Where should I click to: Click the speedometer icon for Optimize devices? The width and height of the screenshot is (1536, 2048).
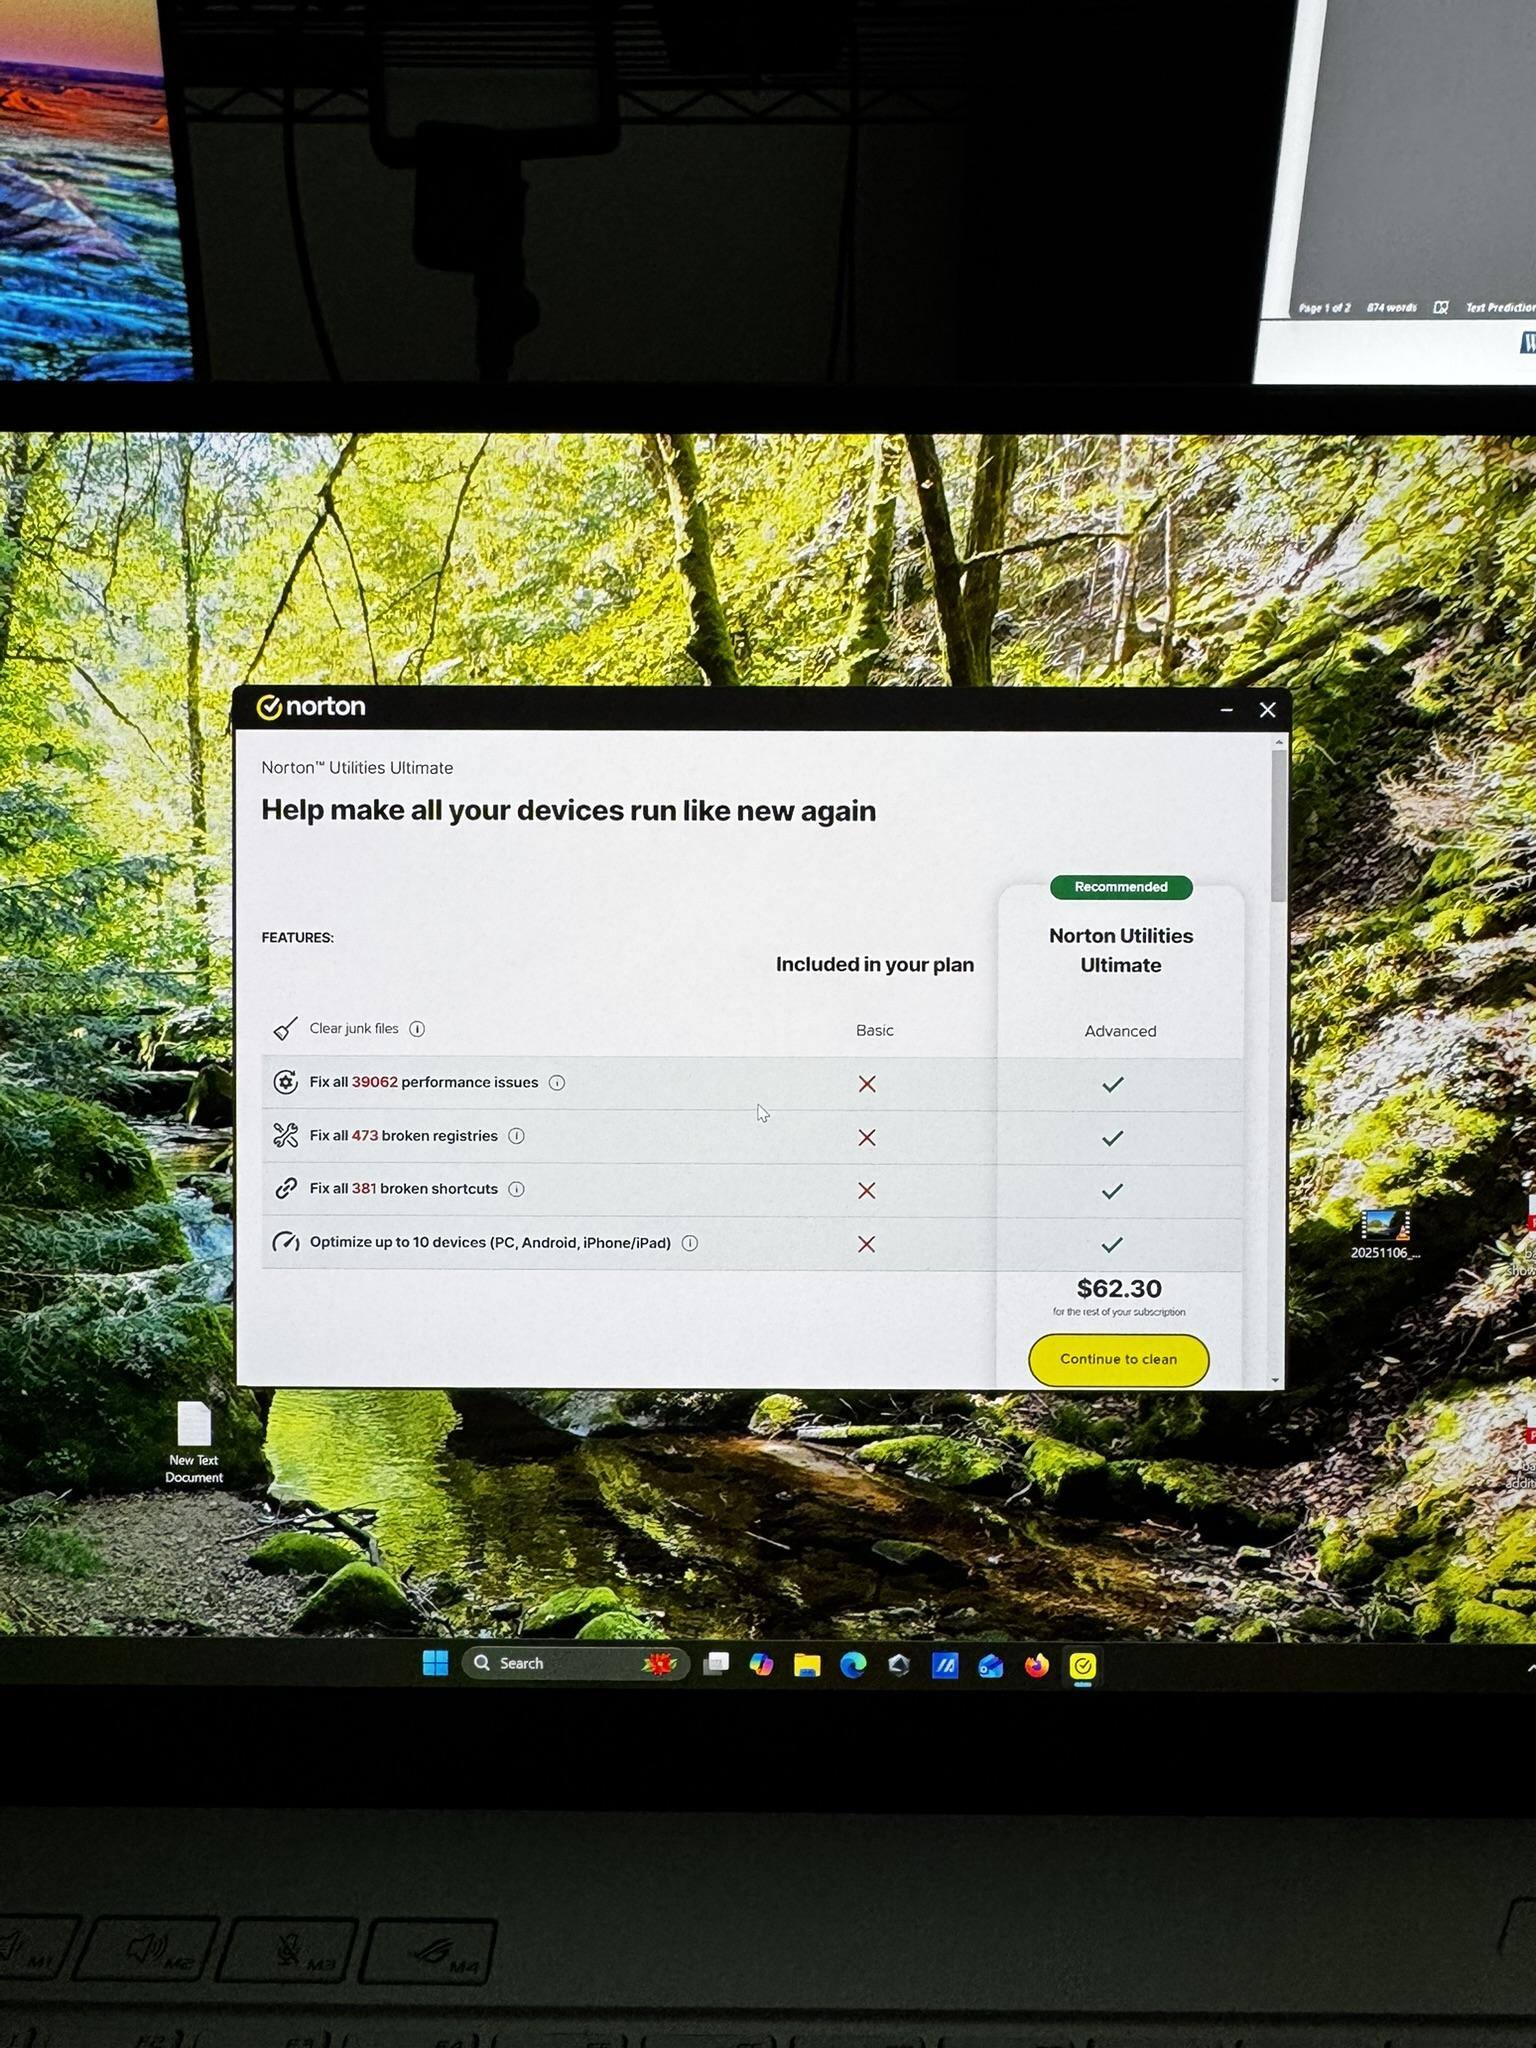(x=286, y=1242)
